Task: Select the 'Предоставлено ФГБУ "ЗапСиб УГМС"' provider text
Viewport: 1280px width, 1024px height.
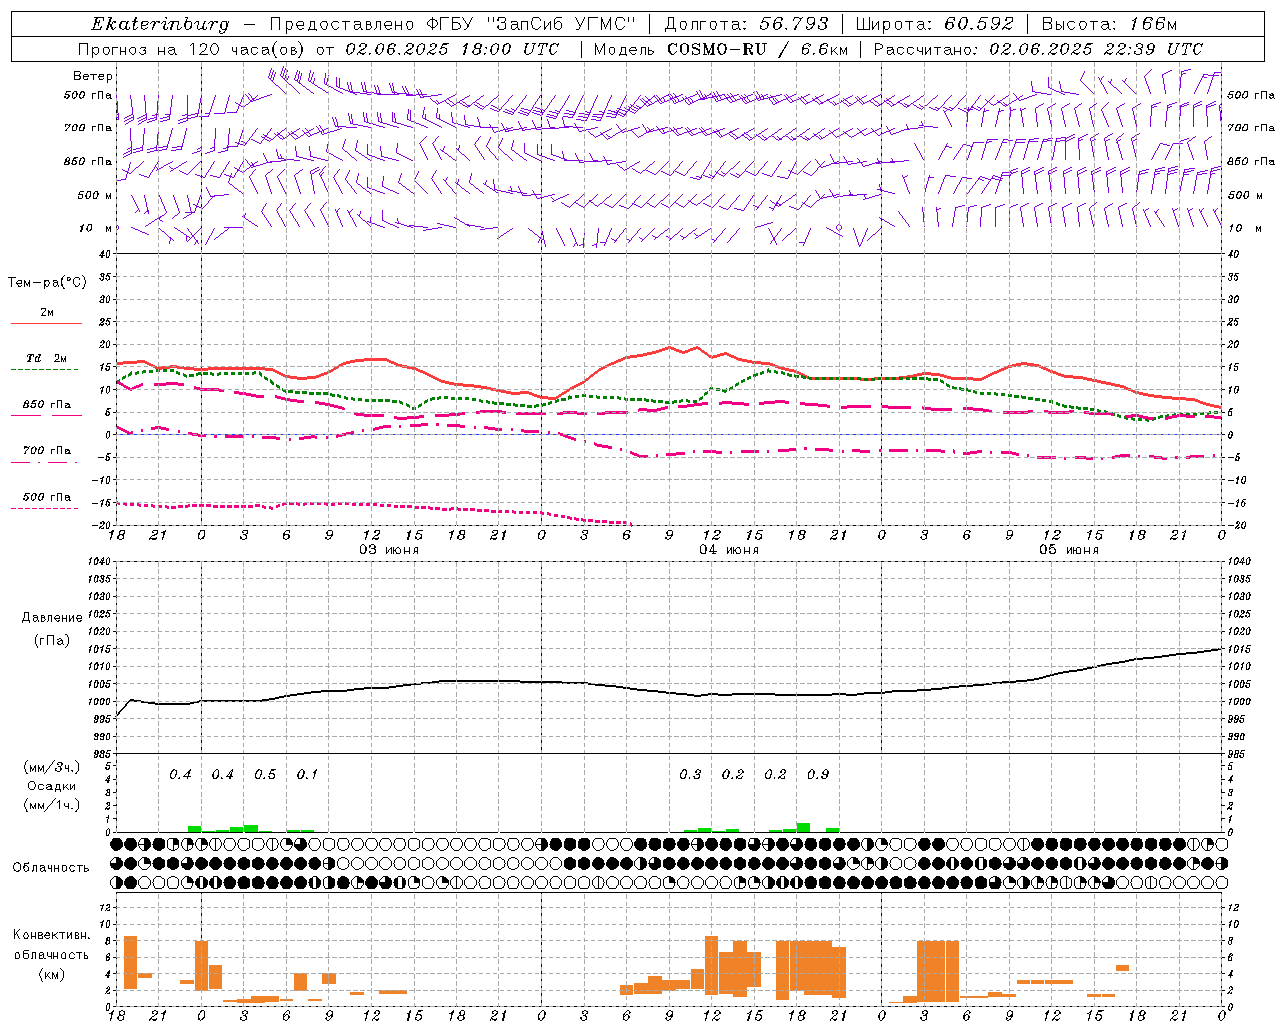Action: click(x=454, y=24)
